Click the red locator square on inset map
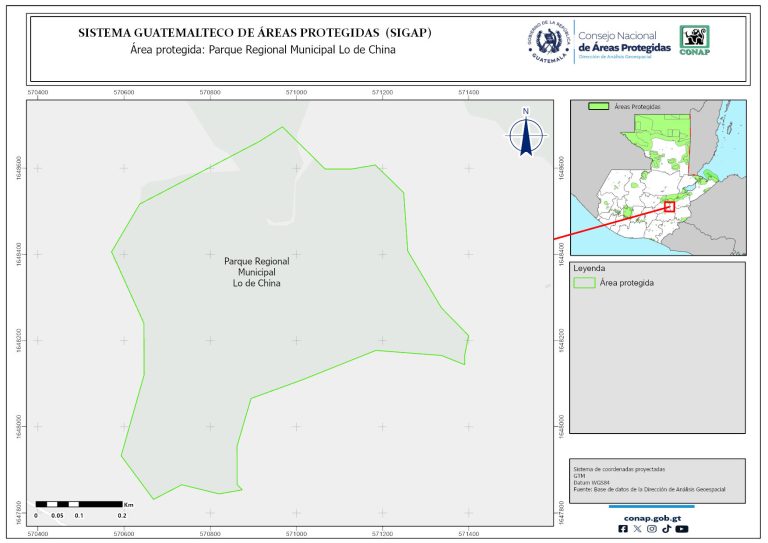 point(669,207)
